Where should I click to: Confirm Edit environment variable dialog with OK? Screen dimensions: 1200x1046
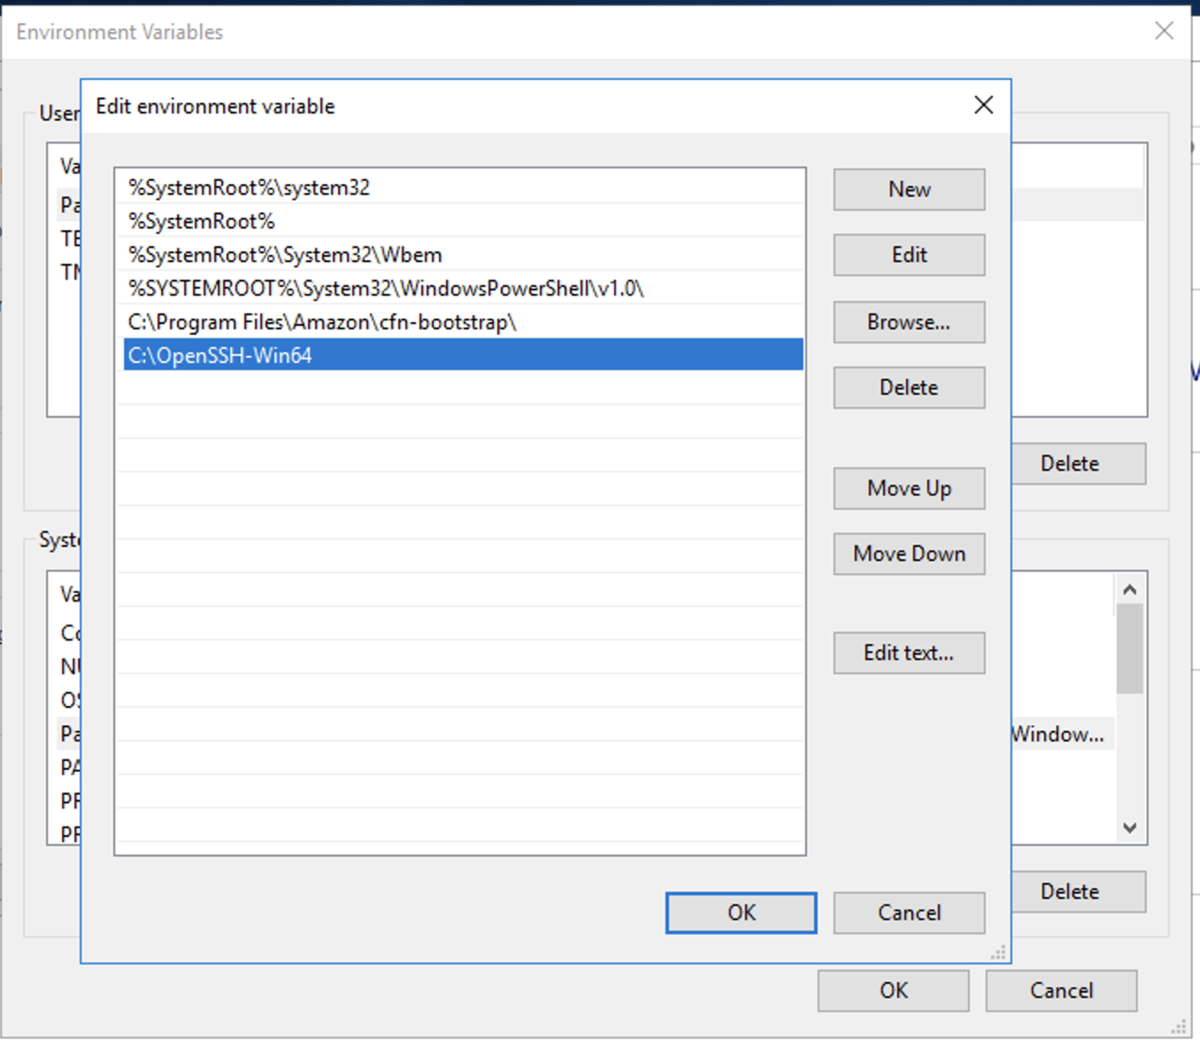pyautogui.click(x=741, y=913)
